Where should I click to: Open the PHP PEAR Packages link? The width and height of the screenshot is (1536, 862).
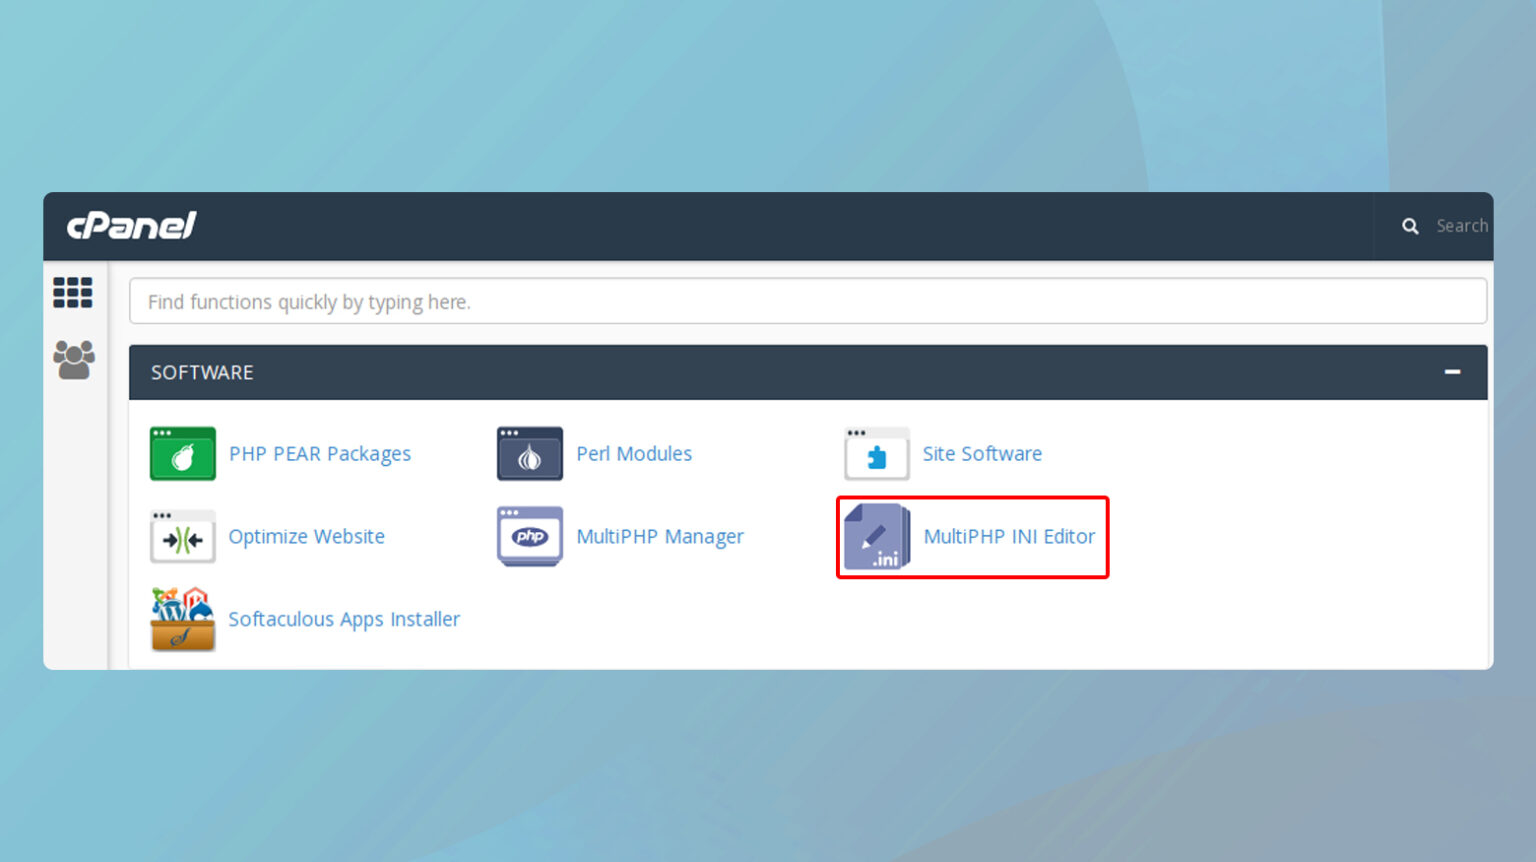320,453
